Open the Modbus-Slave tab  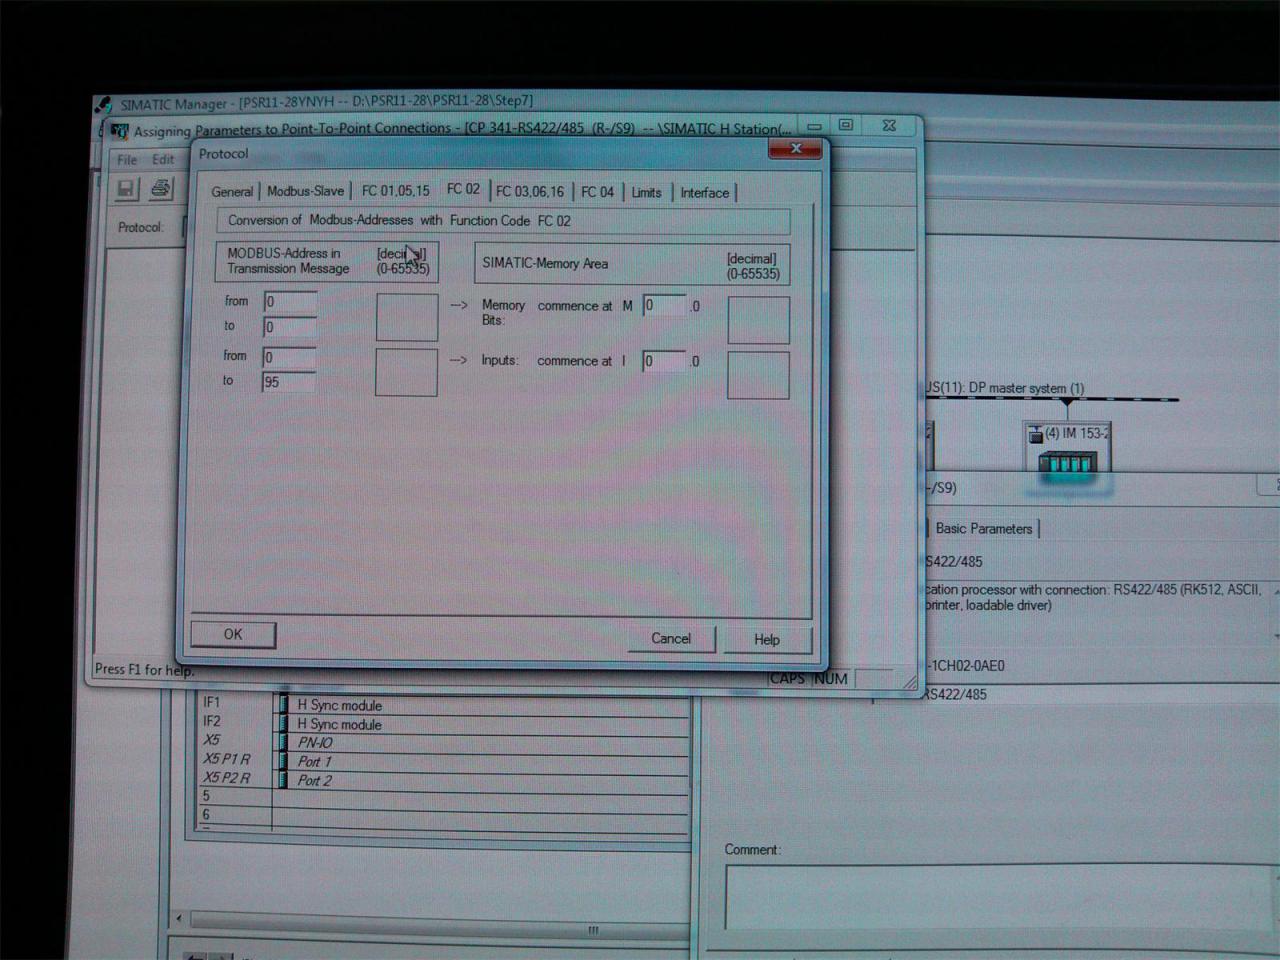305,191
